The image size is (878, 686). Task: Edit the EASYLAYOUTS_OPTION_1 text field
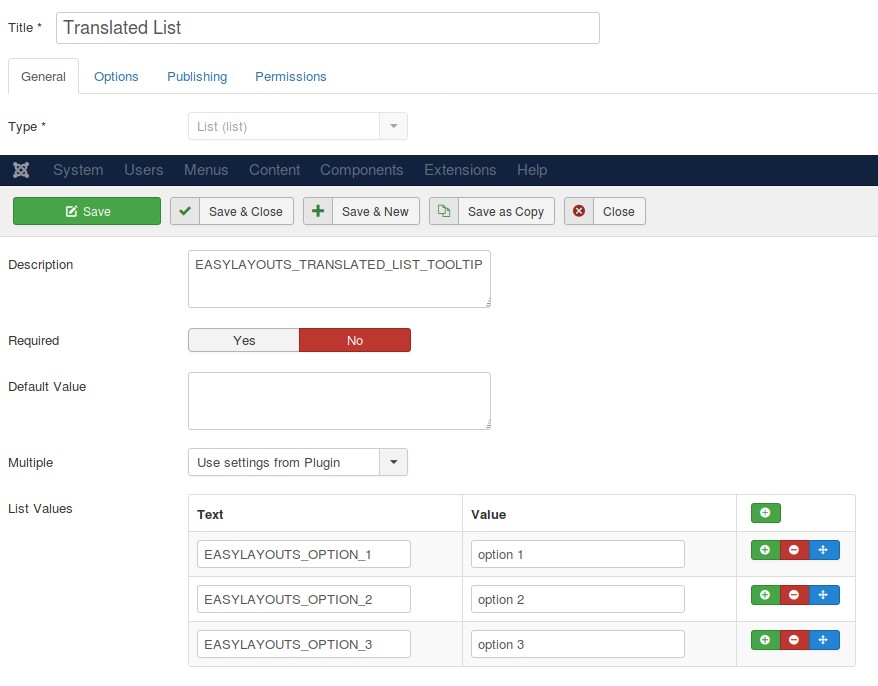click(303, 554)
